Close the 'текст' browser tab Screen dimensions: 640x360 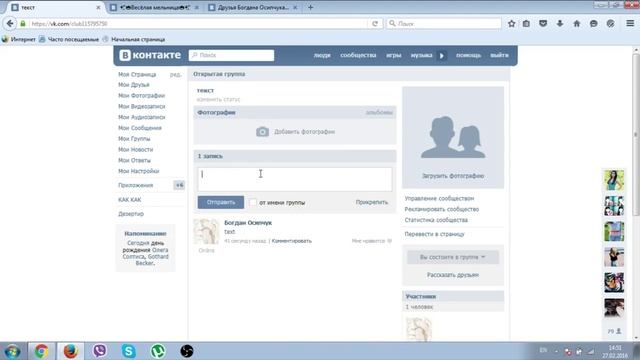(98, 7)
